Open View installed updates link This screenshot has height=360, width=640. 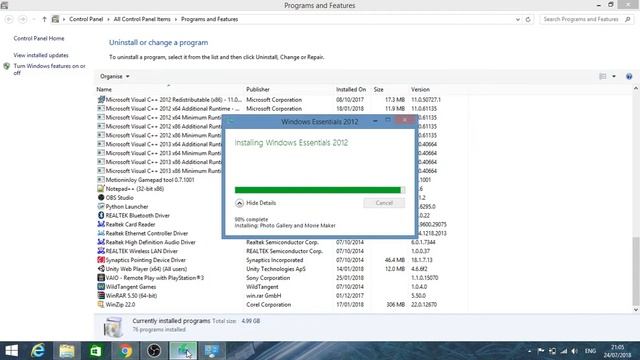41,55
